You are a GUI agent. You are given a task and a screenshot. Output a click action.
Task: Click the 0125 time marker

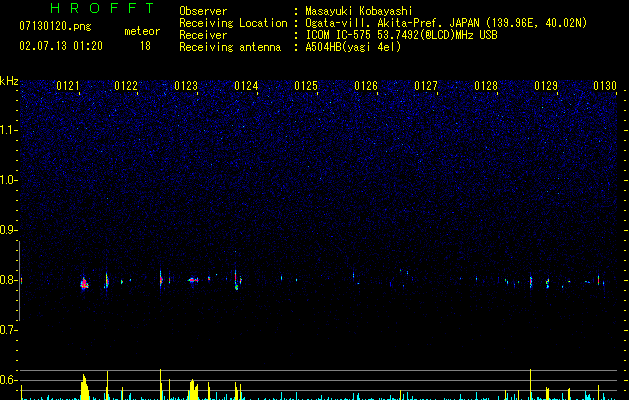[x=306, y=86]
